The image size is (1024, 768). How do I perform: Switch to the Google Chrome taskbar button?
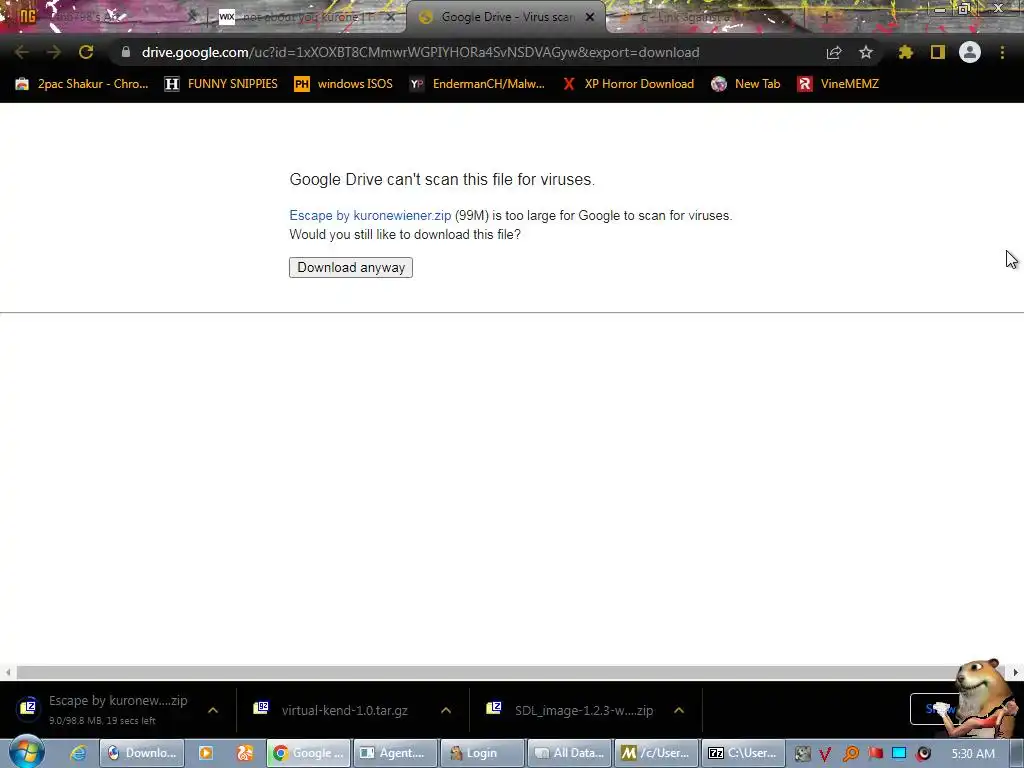click(308, 753)
